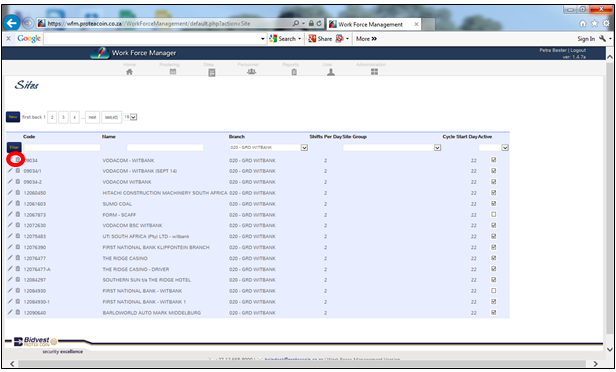Click the horizontal scrollbar right arrow
616x372 pixels.
(595, 364)
